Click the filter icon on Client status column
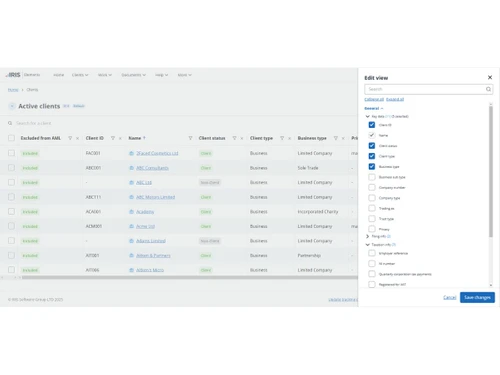 pyautogui.click(x=234, y=138)
